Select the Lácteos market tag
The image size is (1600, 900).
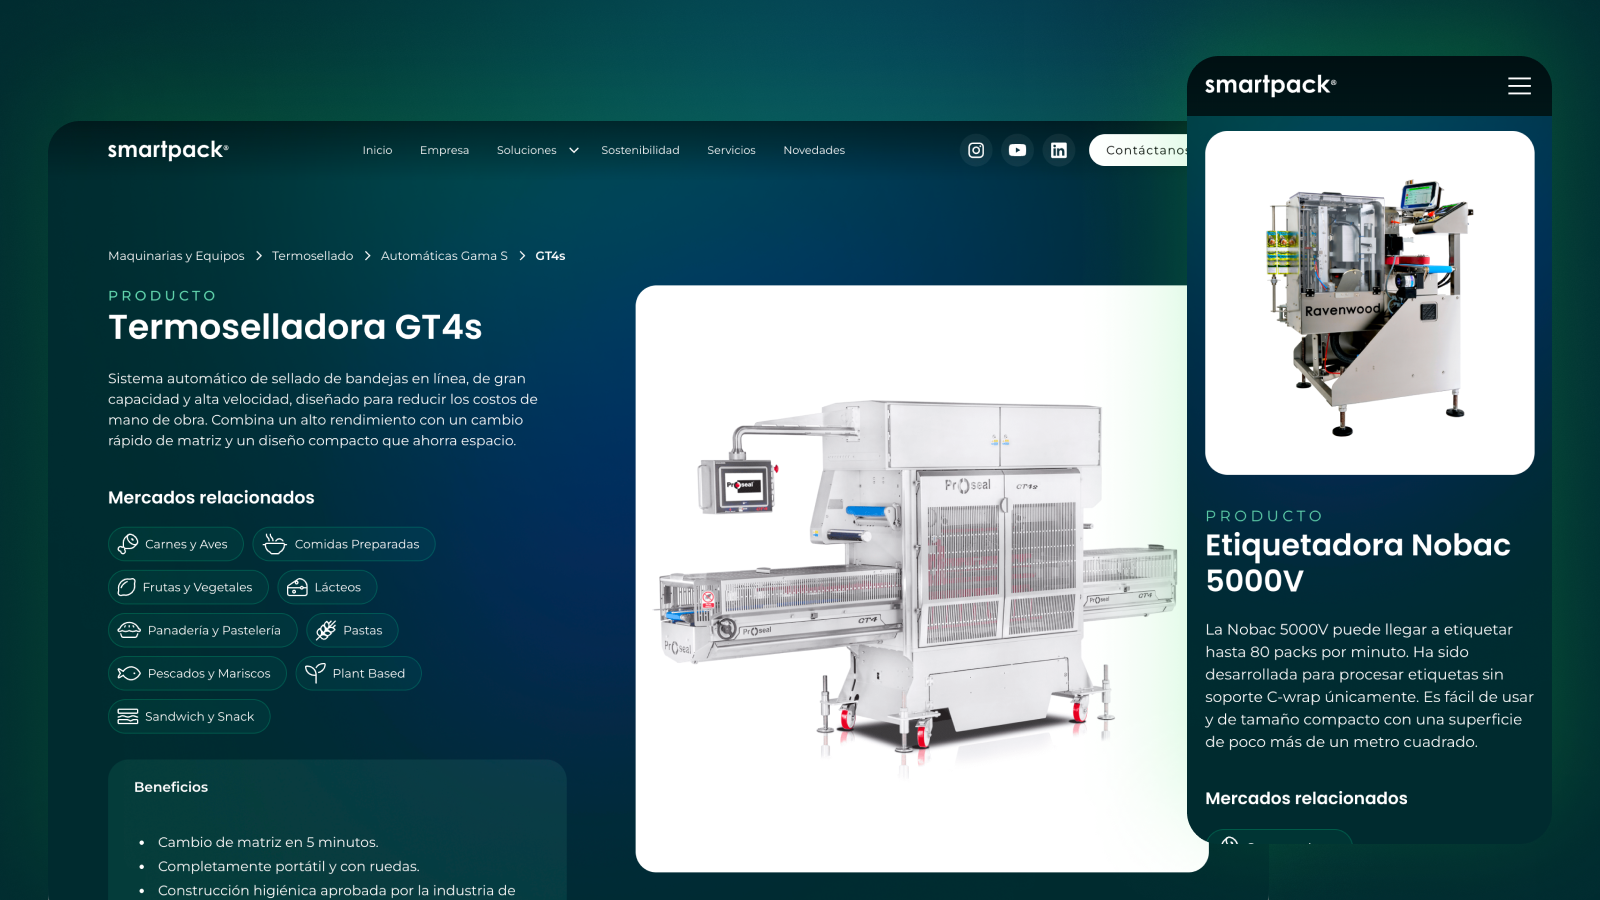pyautogui.click(x=327, y=587)
